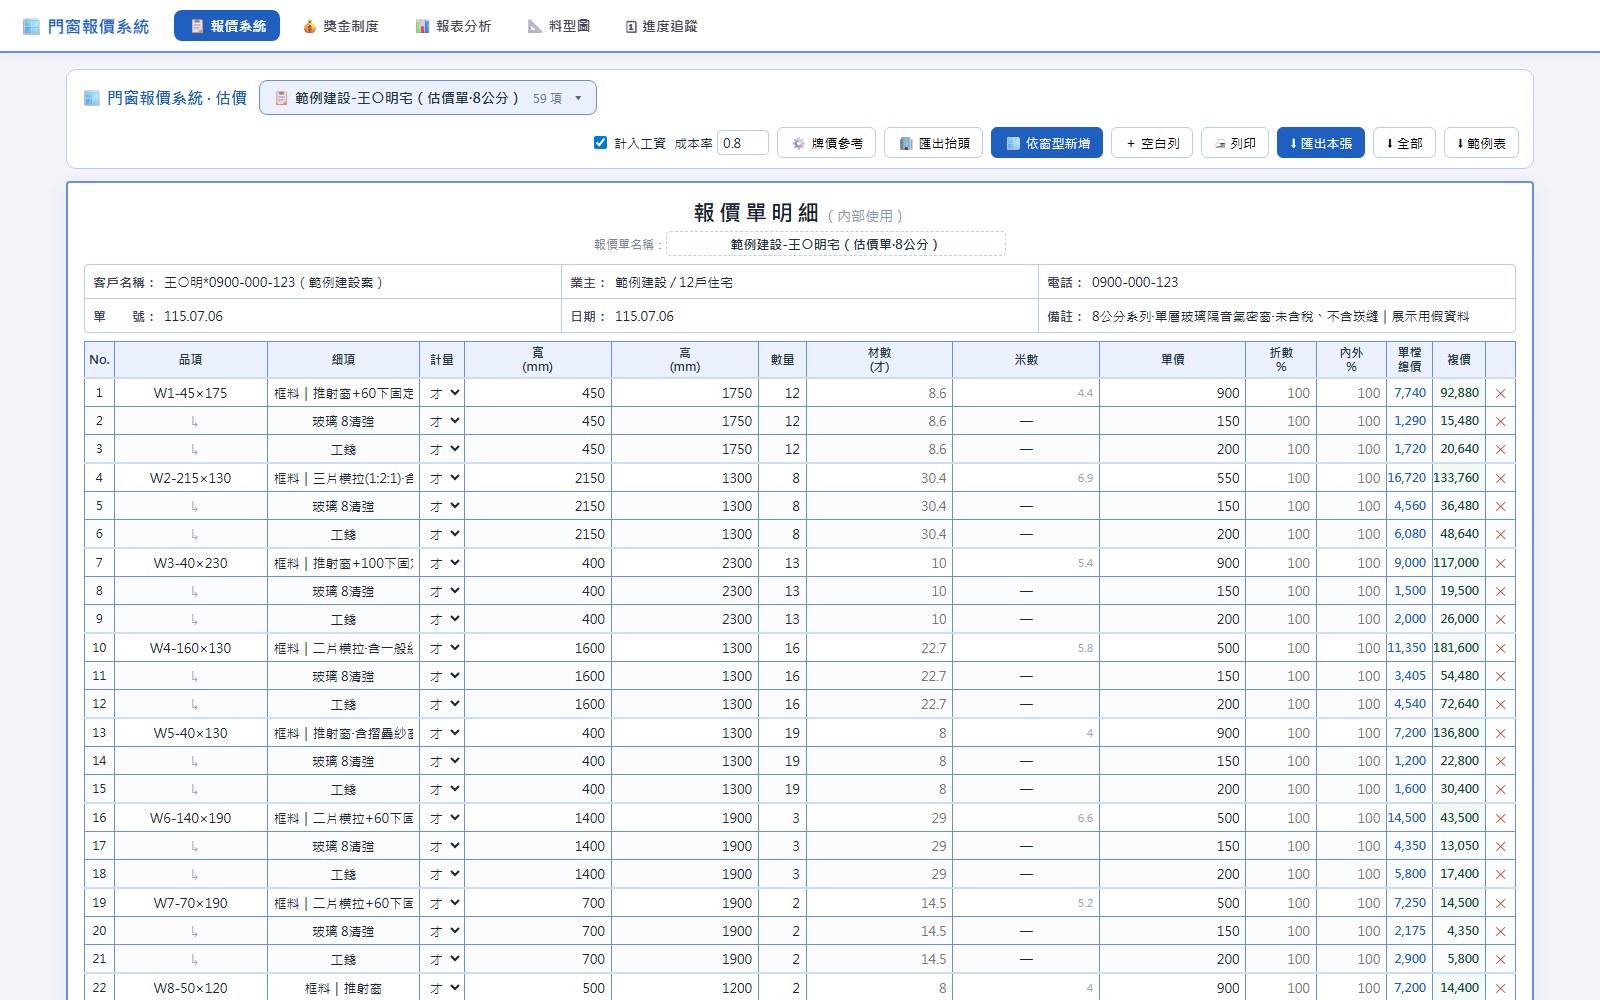Delete row 6 with its X icon
Image resolution: width=1600 pixels, height=1000 pixels.
pyautogui.click(x=1500, y=534)
